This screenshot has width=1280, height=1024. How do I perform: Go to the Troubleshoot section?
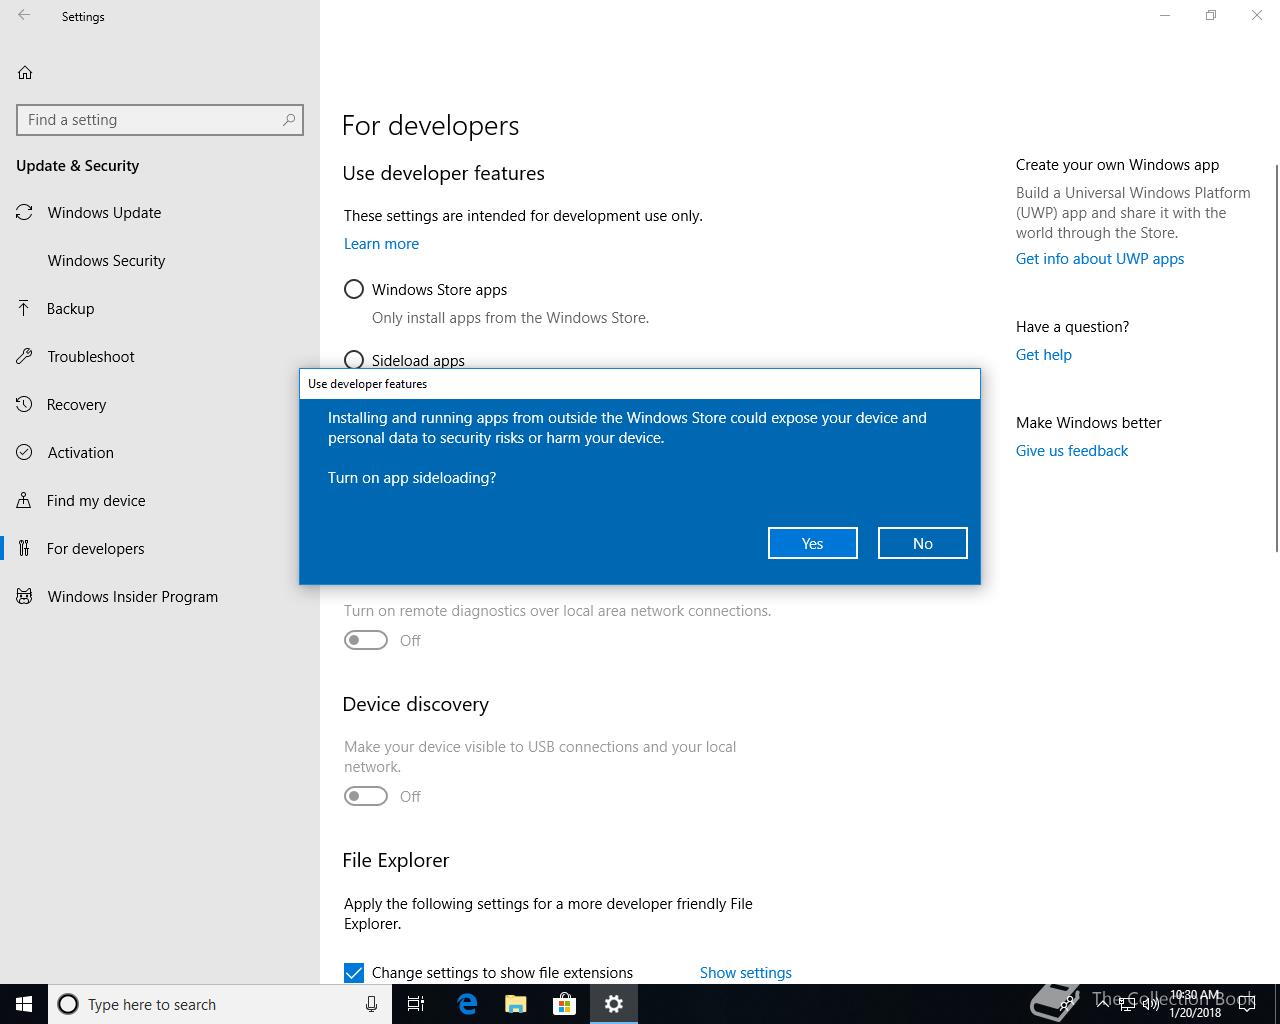click(x=160, y=357)
